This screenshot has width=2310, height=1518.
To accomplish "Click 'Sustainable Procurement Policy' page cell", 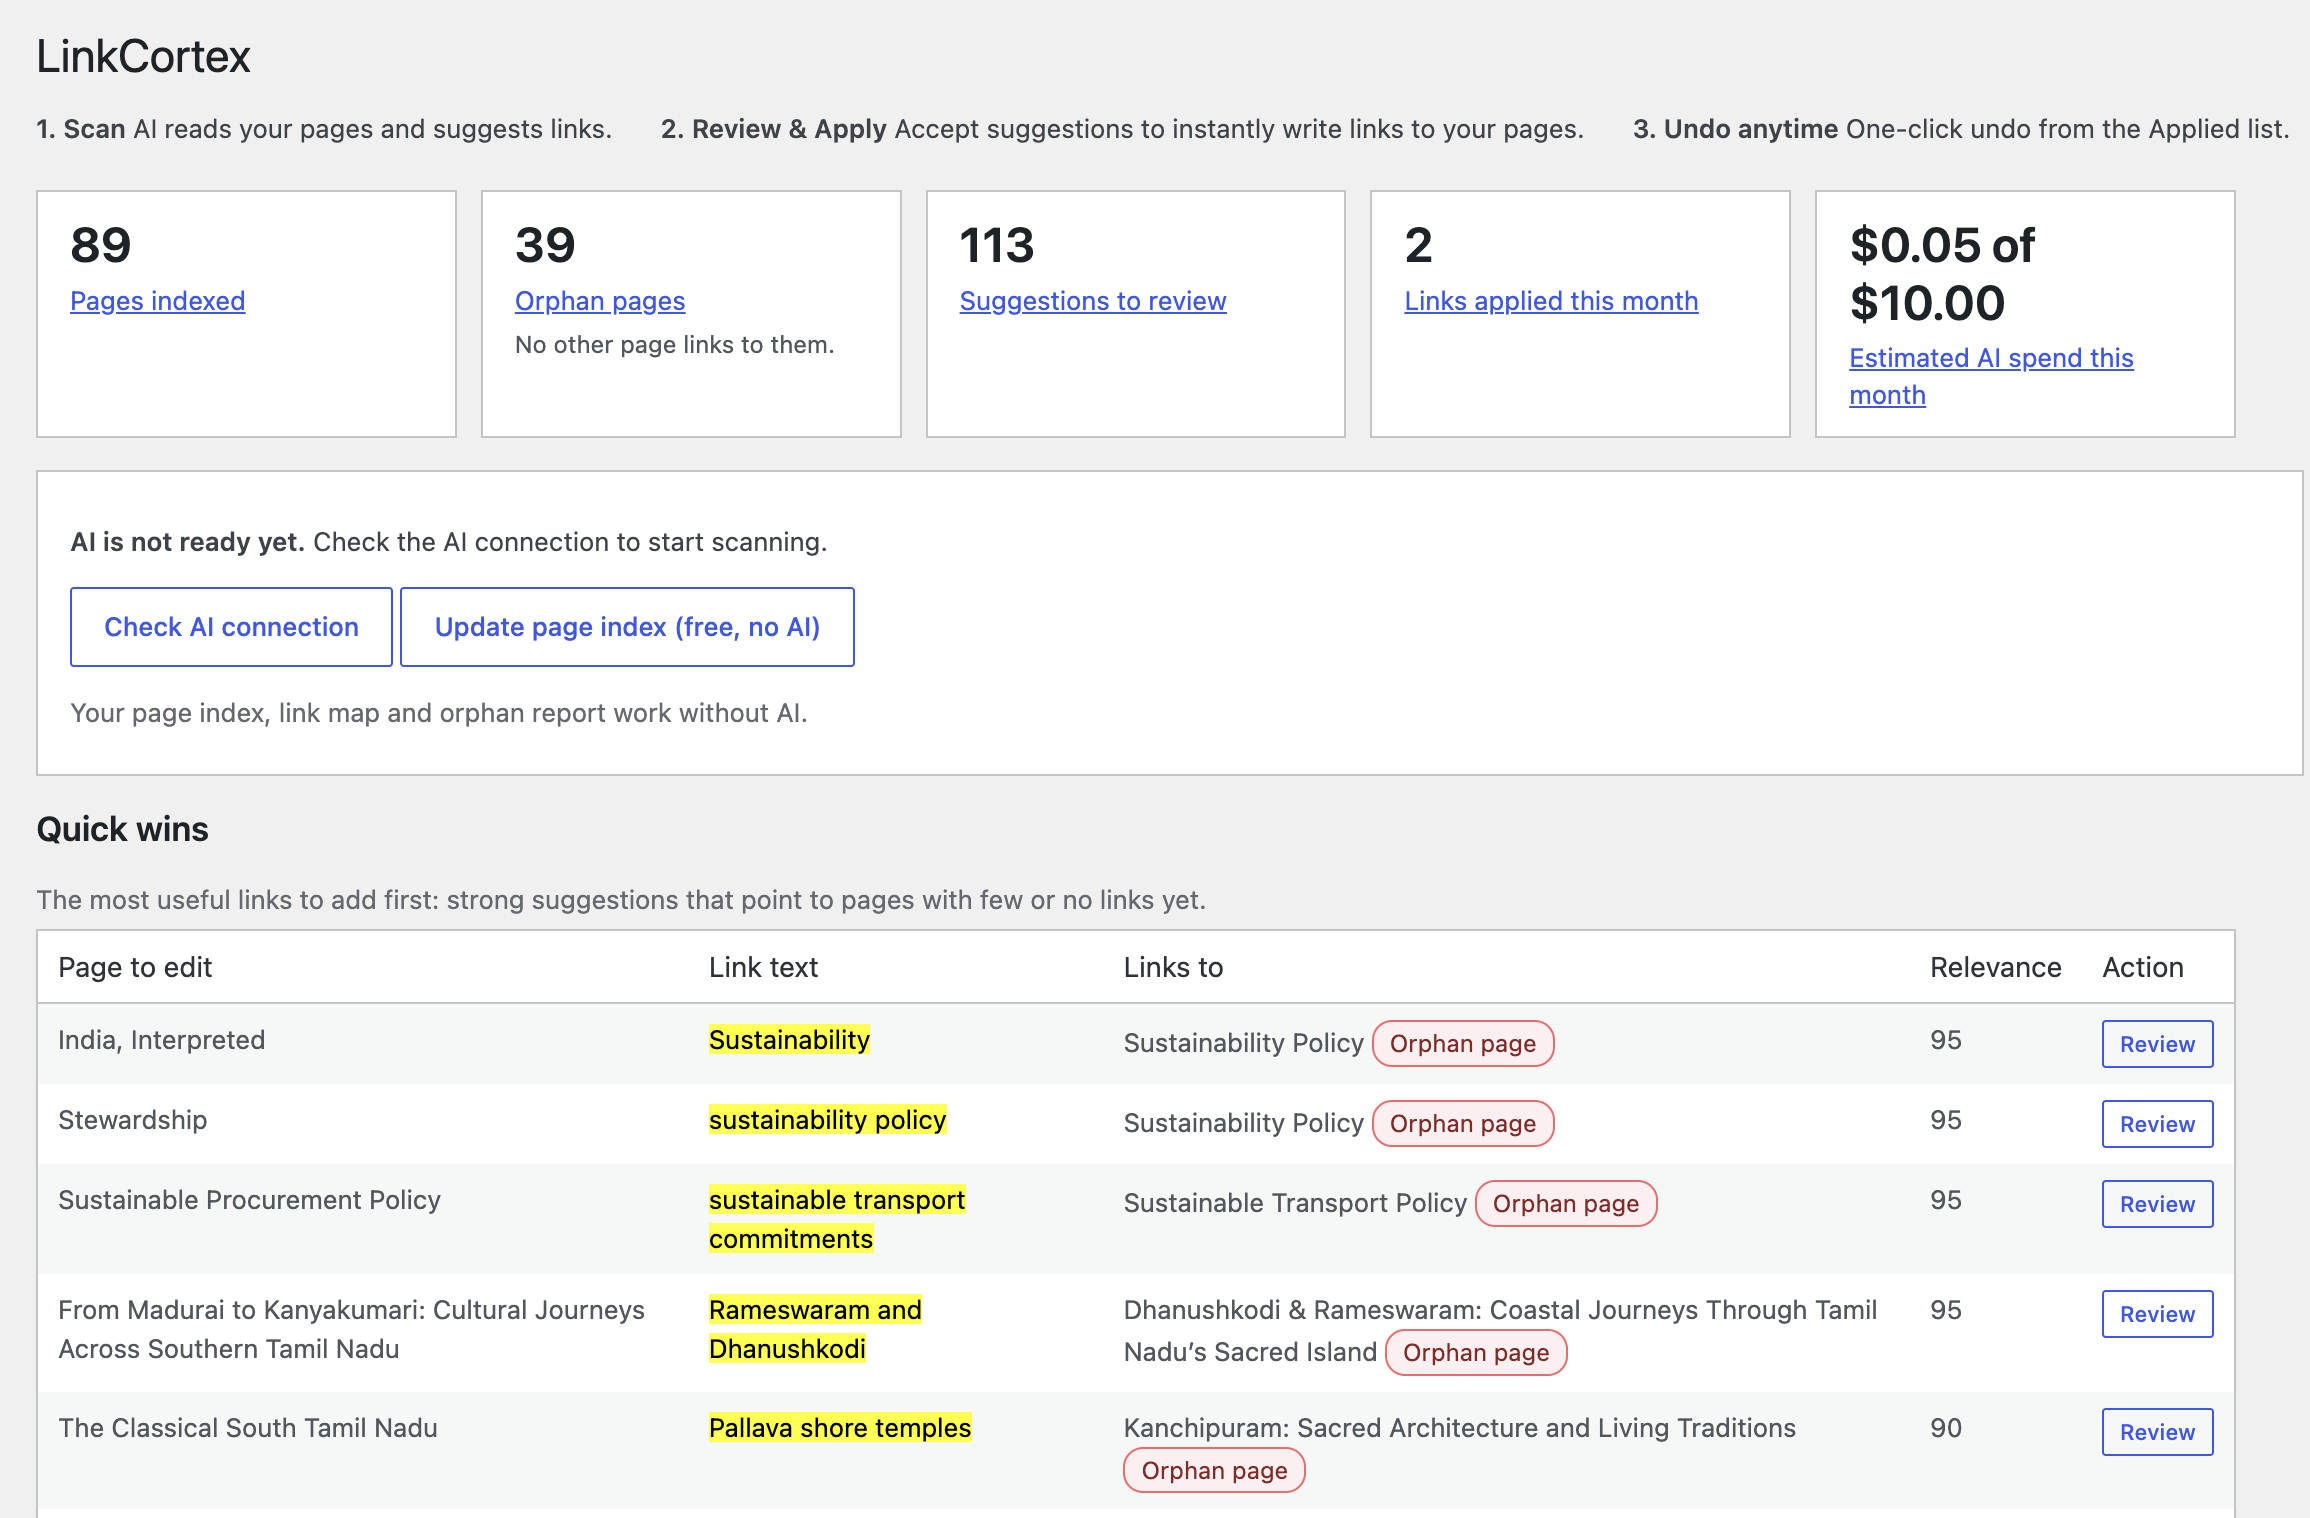I will point(249,1200).
